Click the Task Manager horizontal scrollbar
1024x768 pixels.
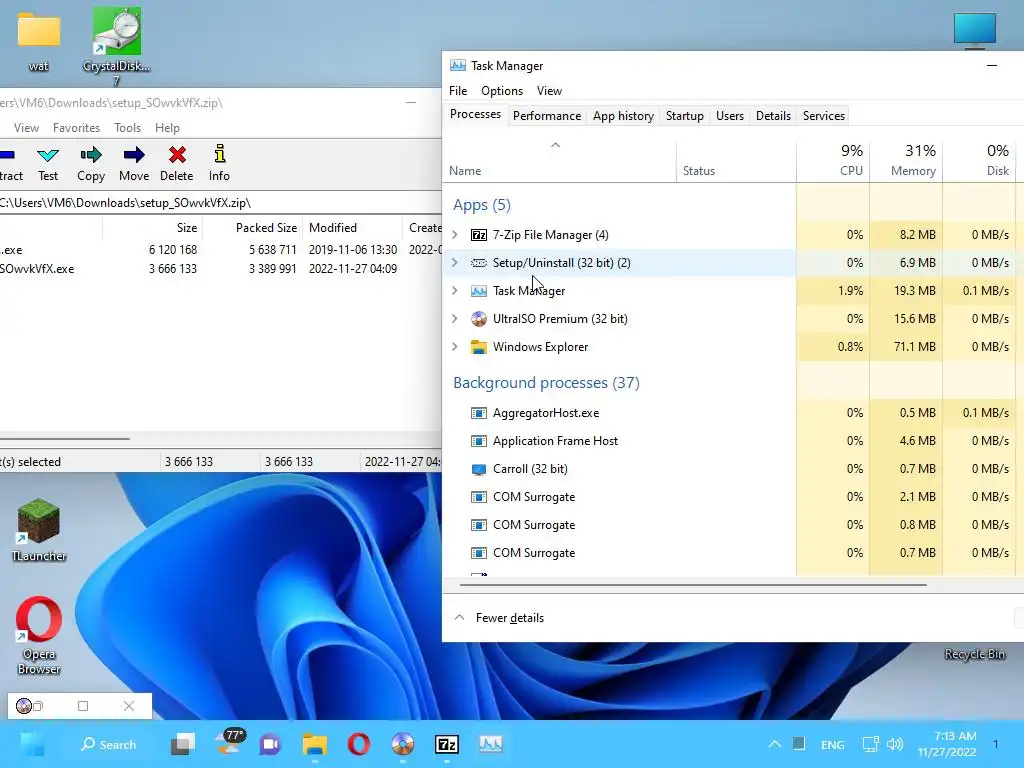tap(693, 585)
